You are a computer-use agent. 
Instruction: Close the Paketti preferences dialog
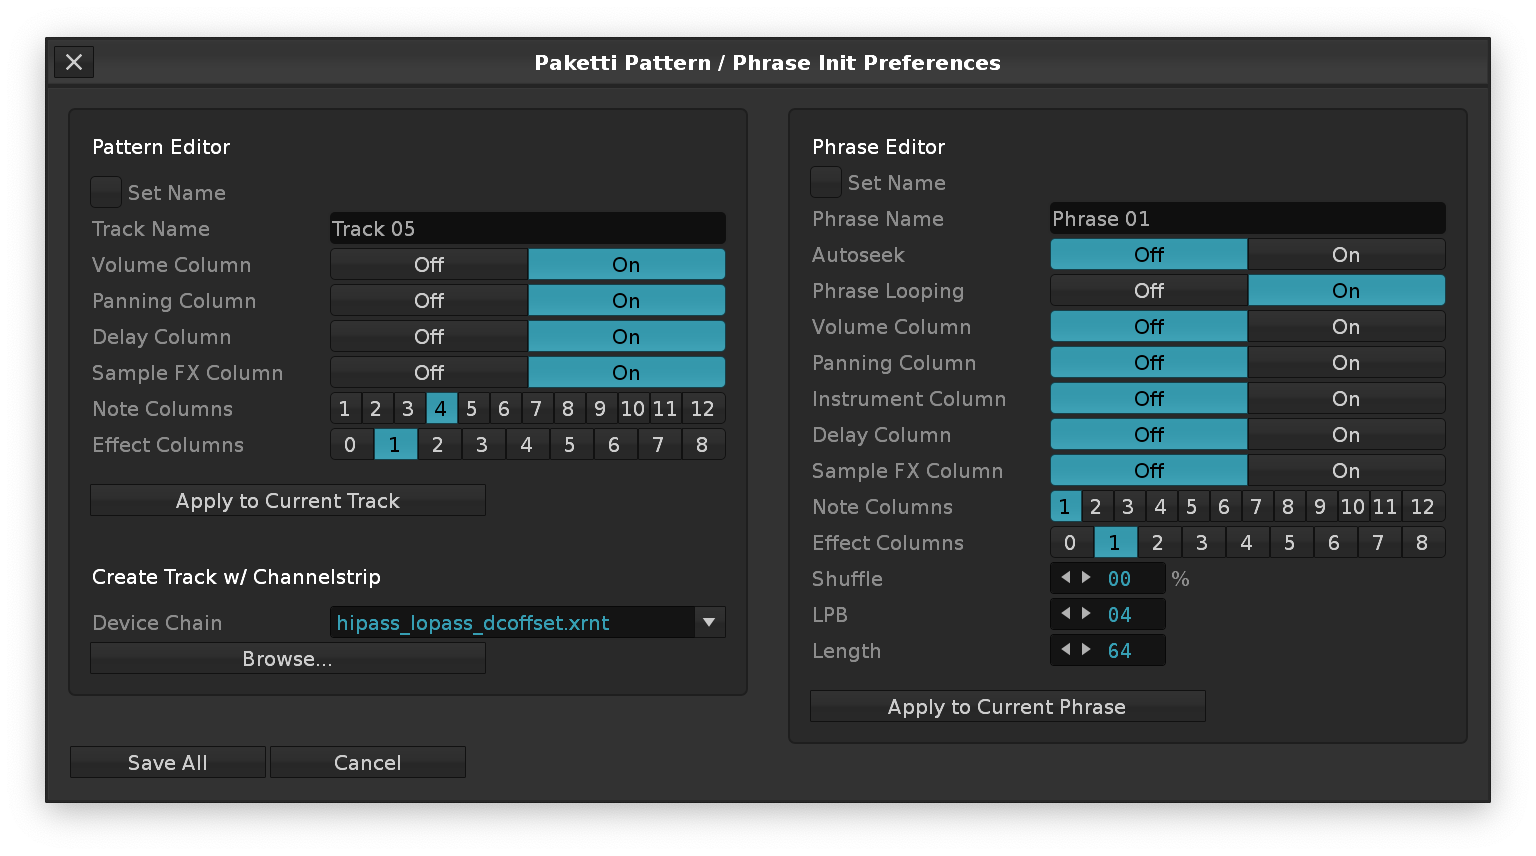[x=74, y=62]
